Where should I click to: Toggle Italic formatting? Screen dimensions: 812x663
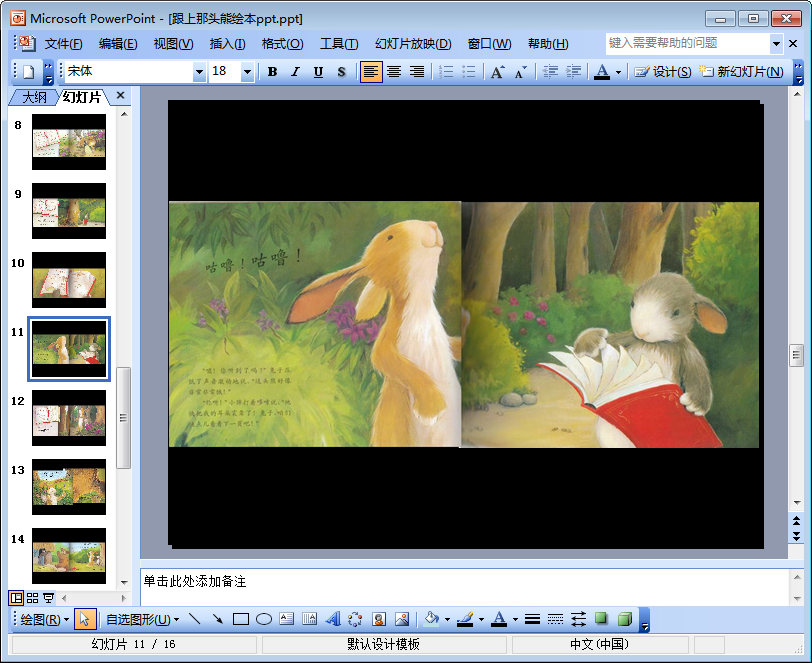(x=295, y=71)
